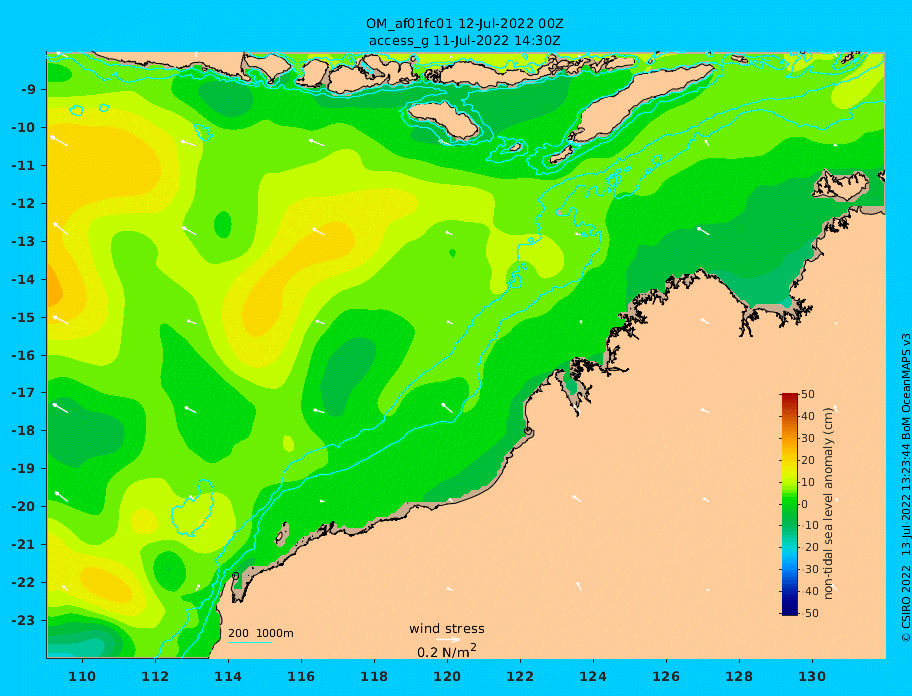The image size is (912, 696).
Task: Click the longitude axis label 124
Action: [593, 676]
